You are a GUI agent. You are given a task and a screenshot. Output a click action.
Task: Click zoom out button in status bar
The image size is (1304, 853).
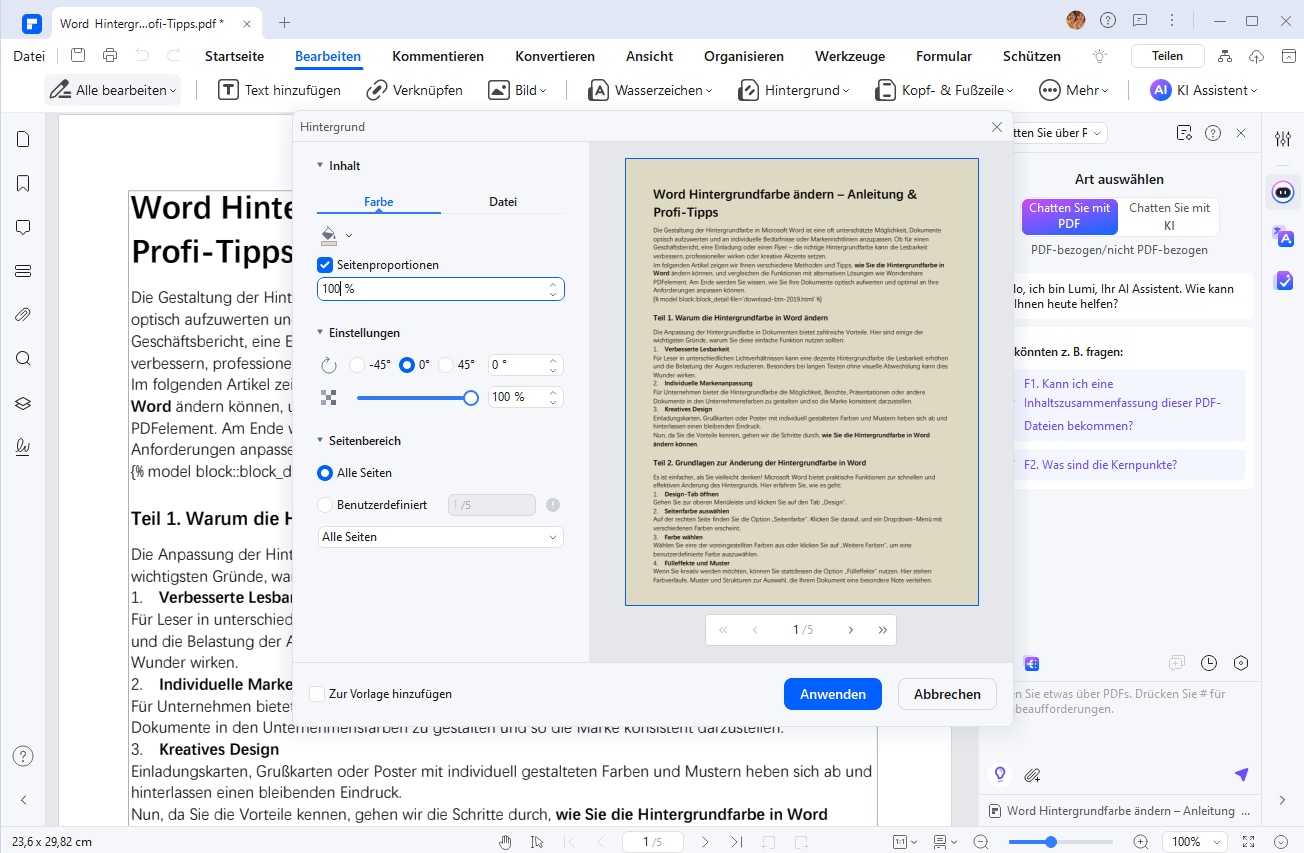point(981,842)
